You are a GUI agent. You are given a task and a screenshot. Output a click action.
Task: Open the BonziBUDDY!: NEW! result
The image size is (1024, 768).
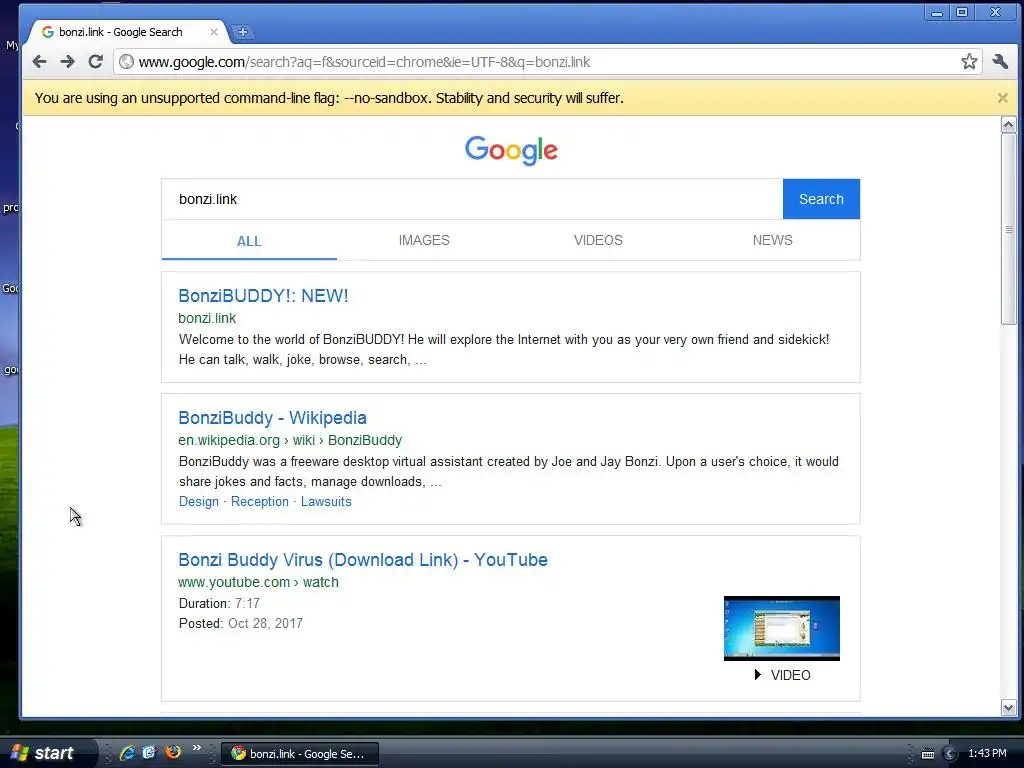(x=263, y=296)
